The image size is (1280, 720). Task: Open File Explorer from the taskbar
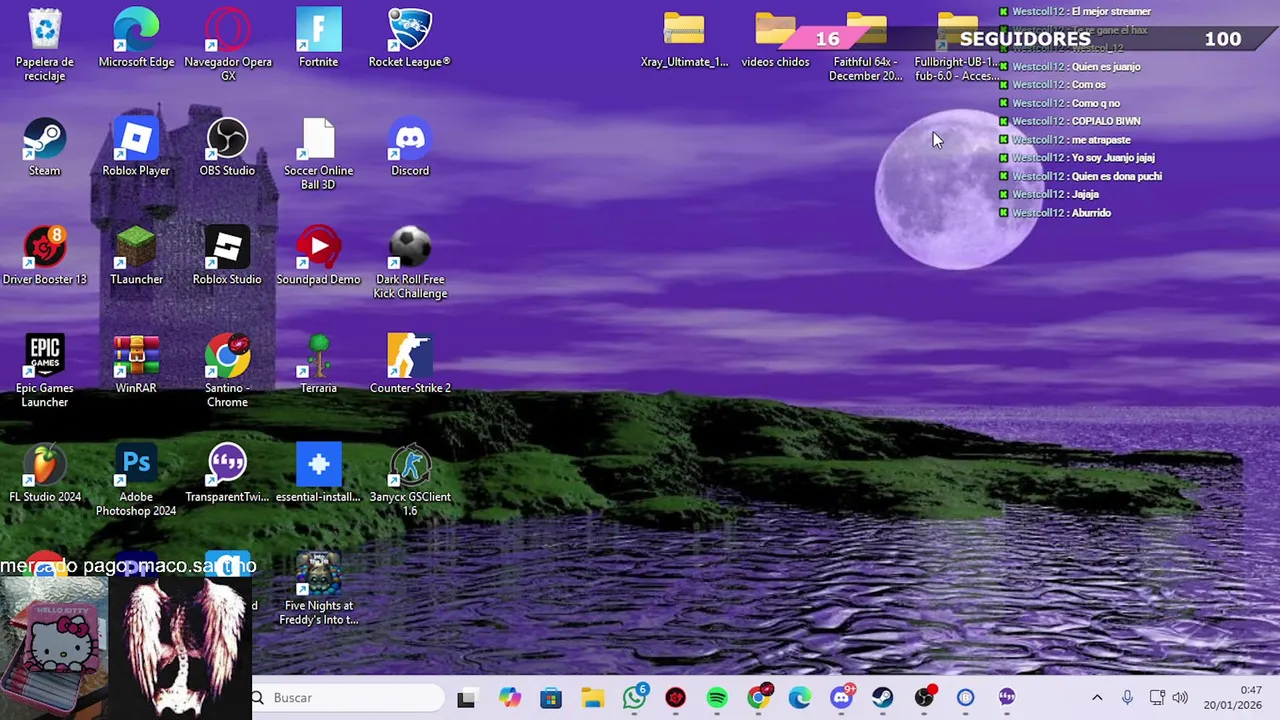coord(593,698)
